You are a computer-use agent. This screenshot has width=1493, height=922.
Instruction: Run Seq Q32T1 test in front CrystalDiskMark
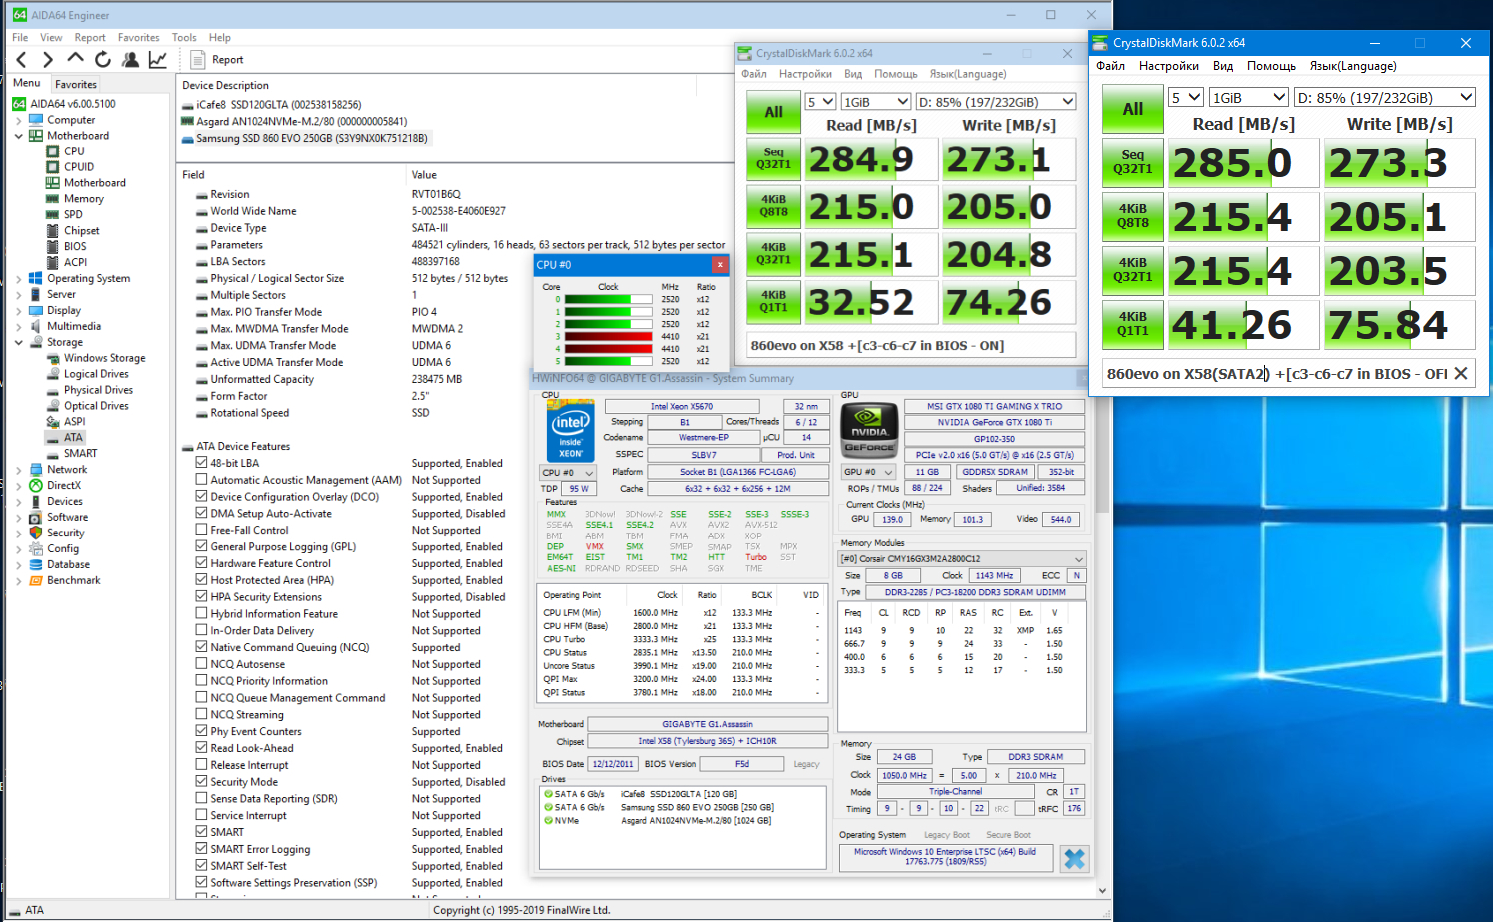click(x=1133, y=162)
